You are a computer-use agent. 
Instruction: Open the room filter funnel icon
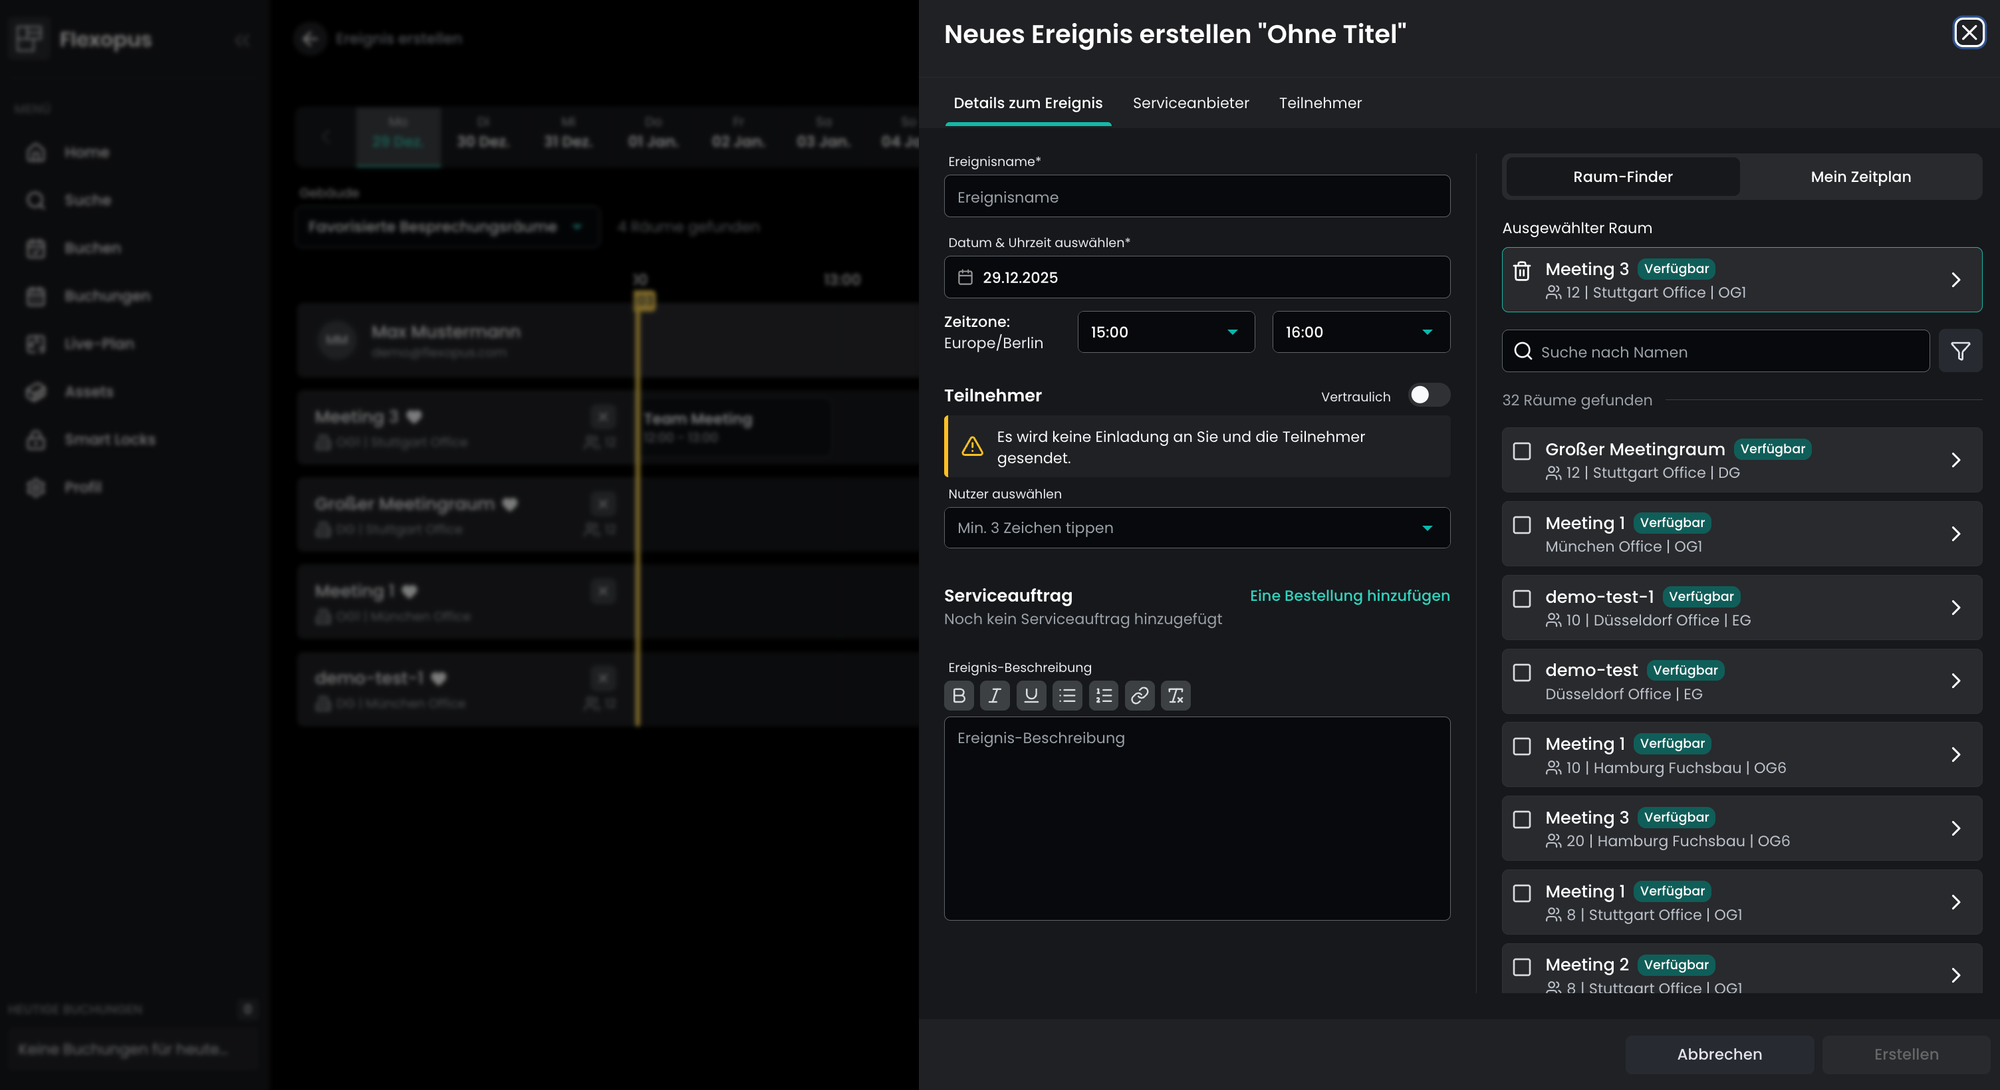(x=1960, y=351)
